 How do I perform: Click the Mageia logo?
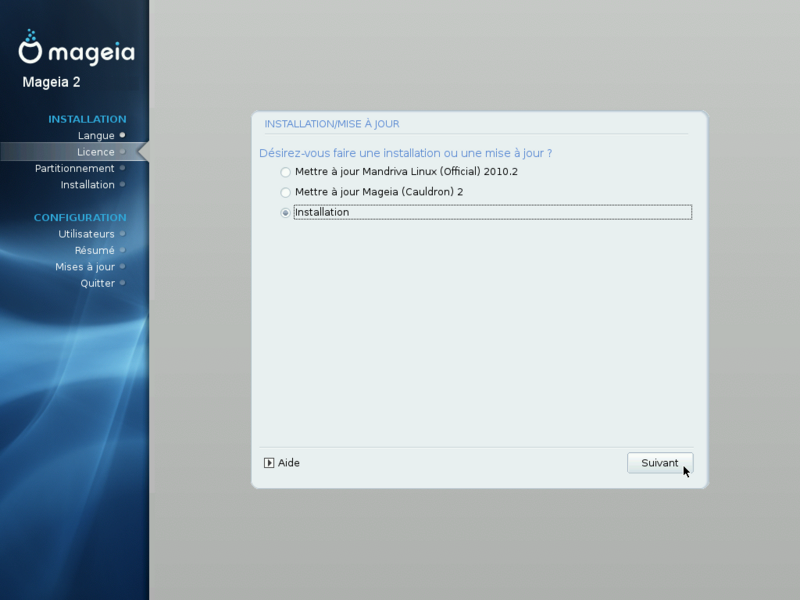[x=77, y=48]
